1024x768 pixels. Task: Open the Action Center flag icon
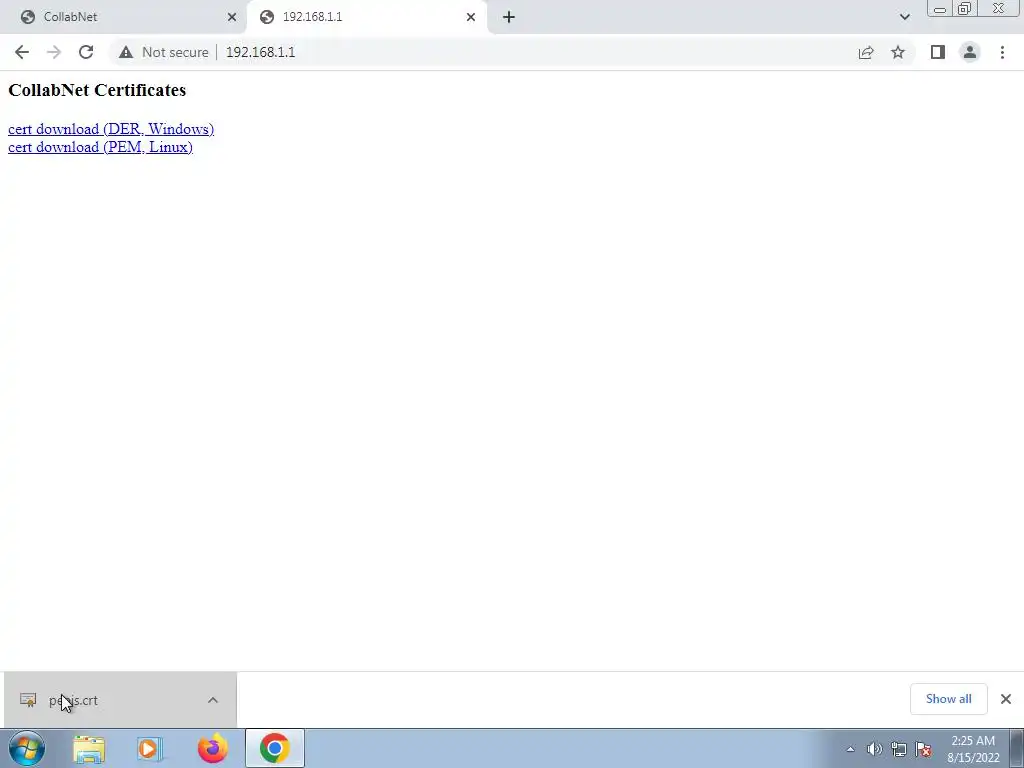(923, 749)
